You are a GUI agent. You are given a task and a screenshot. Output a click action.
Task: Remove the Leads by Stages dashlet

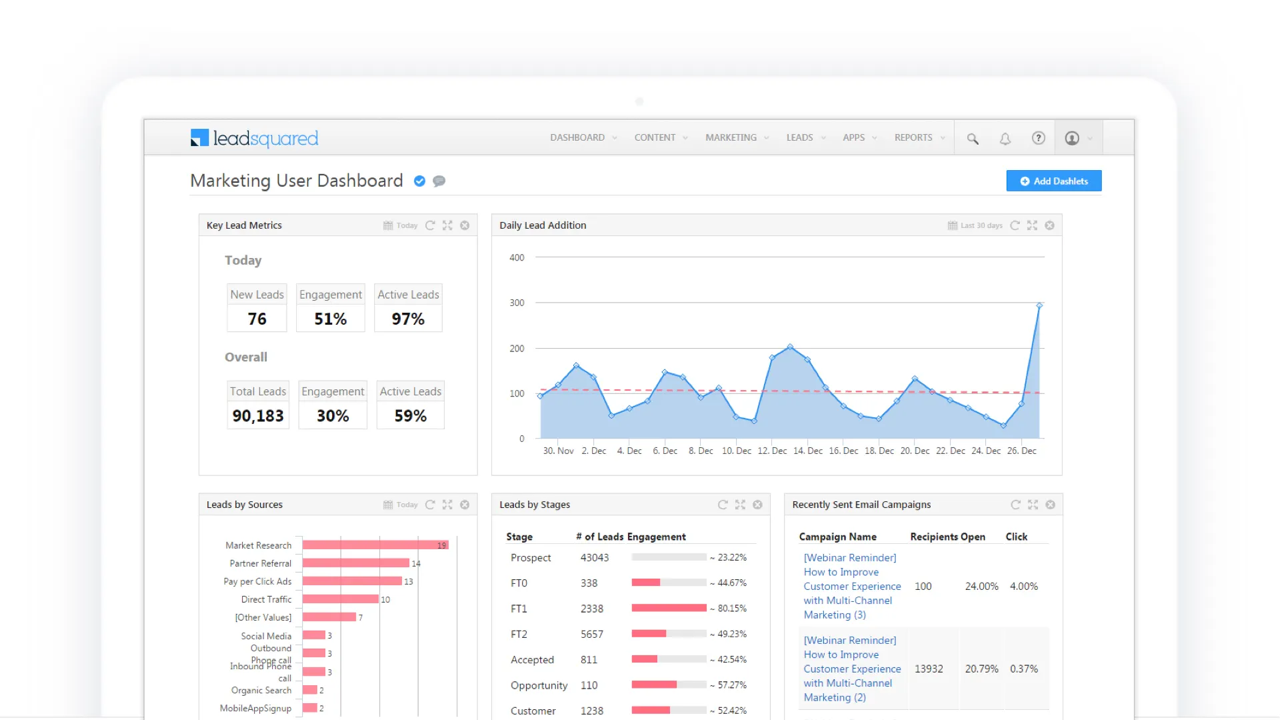point(758,505)
